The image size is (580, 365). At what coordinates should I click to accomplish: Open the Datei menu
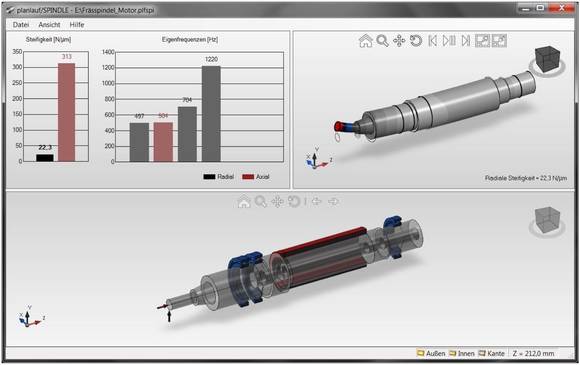click(x=21, y=25)
